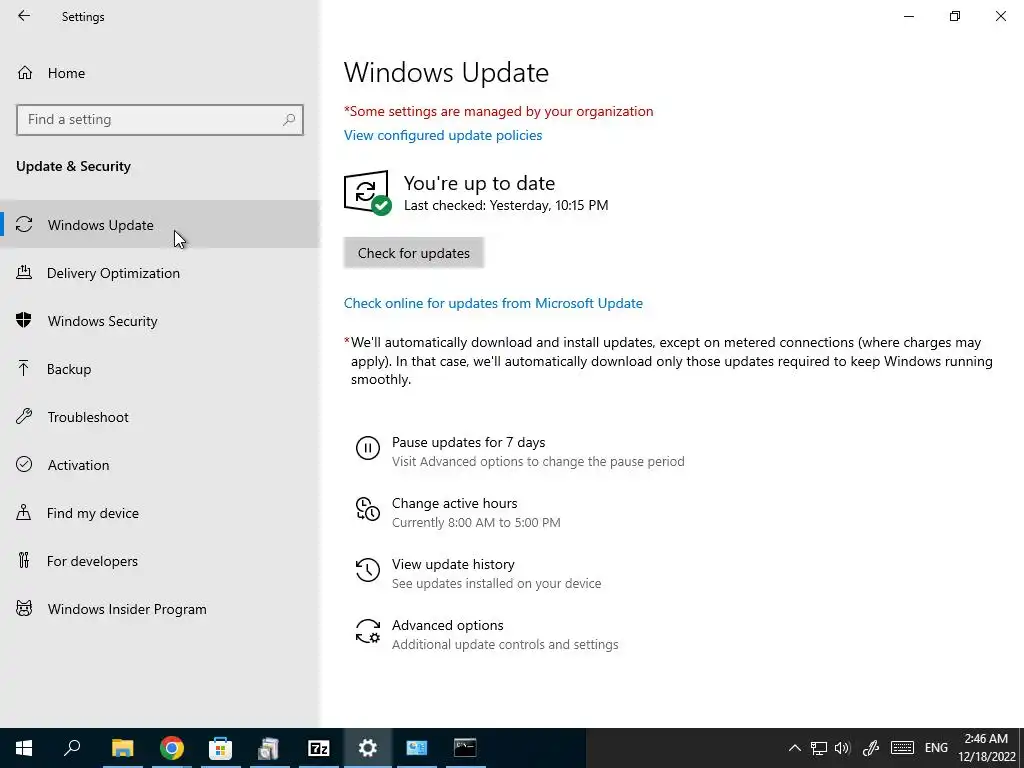Show hidden system tray icons
Screen dimensions: 1024x768
(x=794, y=748)
